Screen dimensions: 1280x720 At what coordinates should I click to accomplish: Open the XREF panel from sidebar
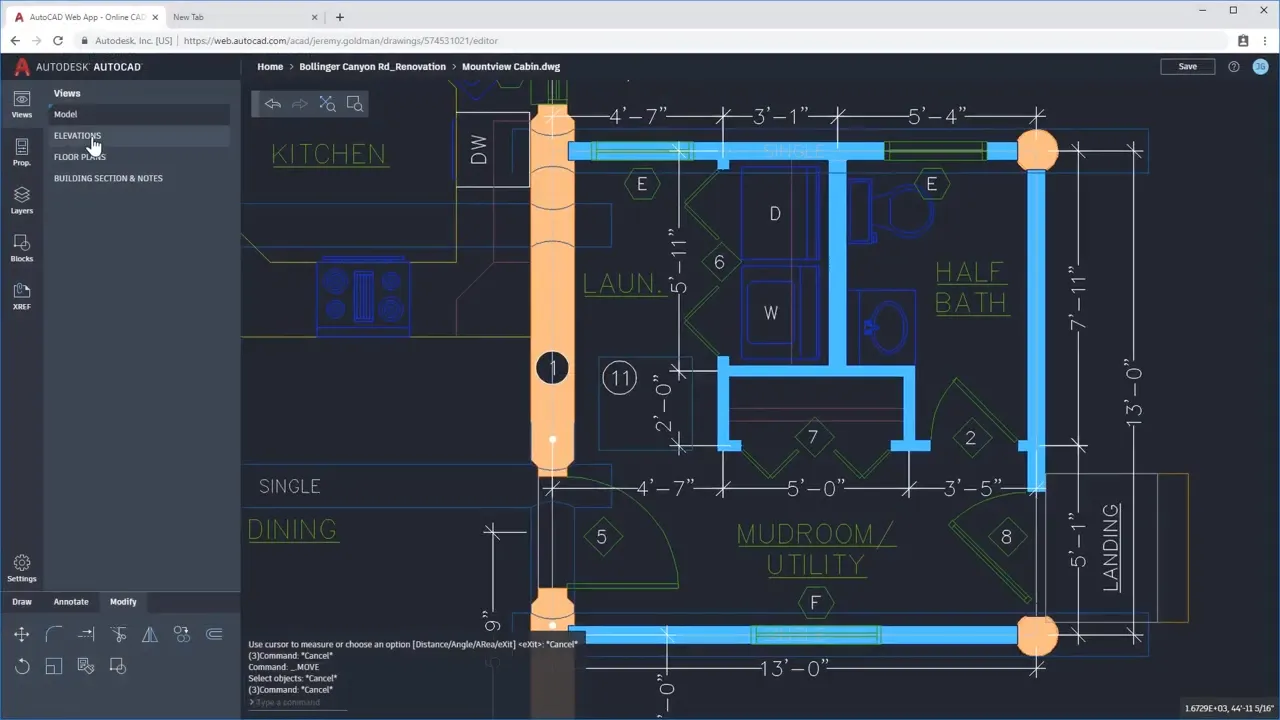[21, 296]
